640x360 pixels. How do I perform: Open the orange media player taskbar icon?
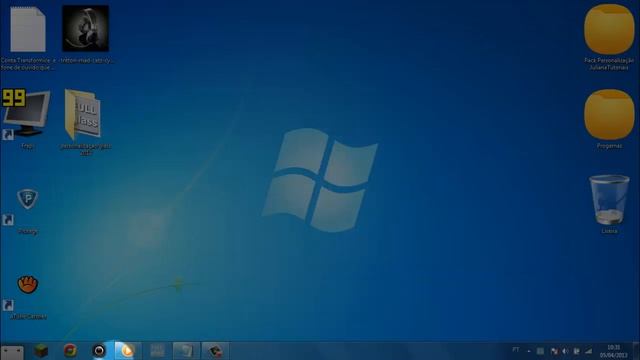(x=128, y=351)
